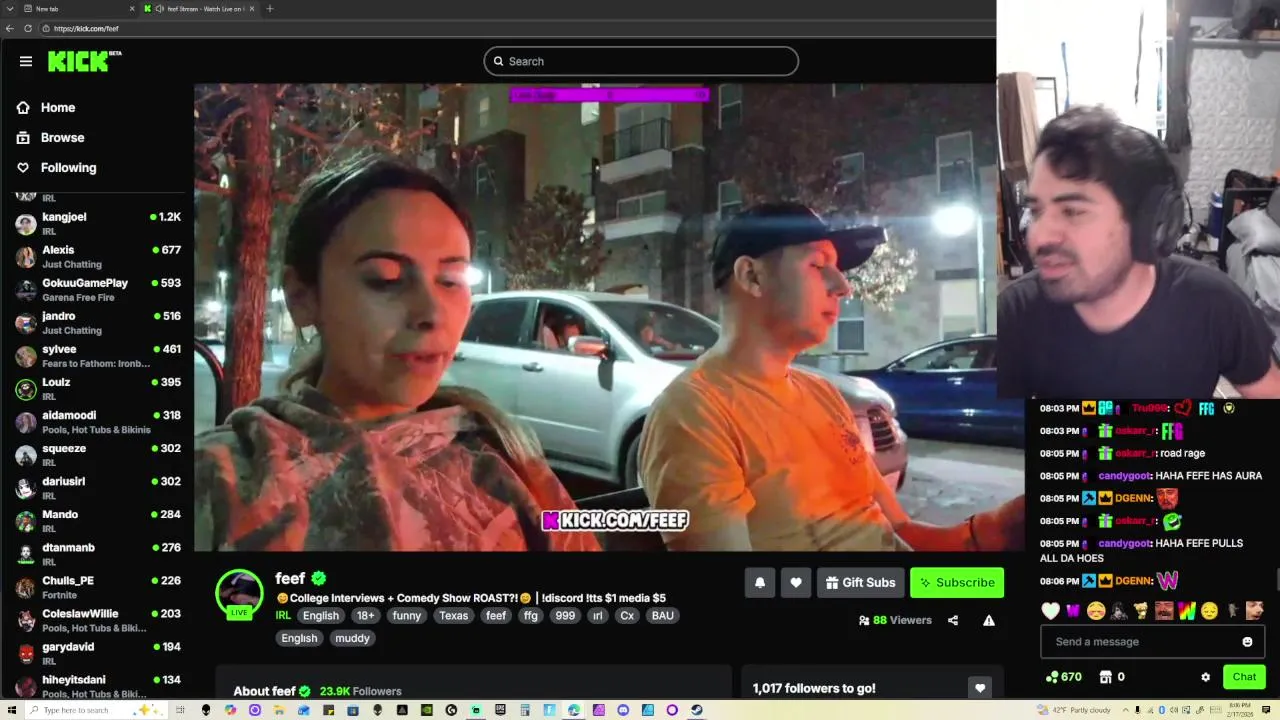The width and height of the screenshot is (1280, 720).
Task: Open kangjoel channel in sidebar
Action: pyautogui.click(x=97, y=223)
